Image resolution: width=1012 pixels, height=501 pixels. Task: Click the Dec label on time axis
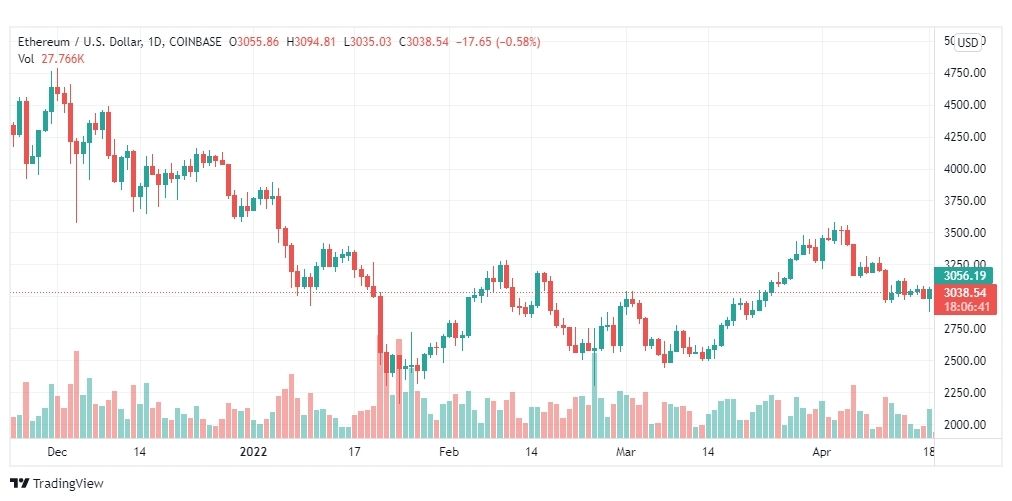tap(57, 452)
